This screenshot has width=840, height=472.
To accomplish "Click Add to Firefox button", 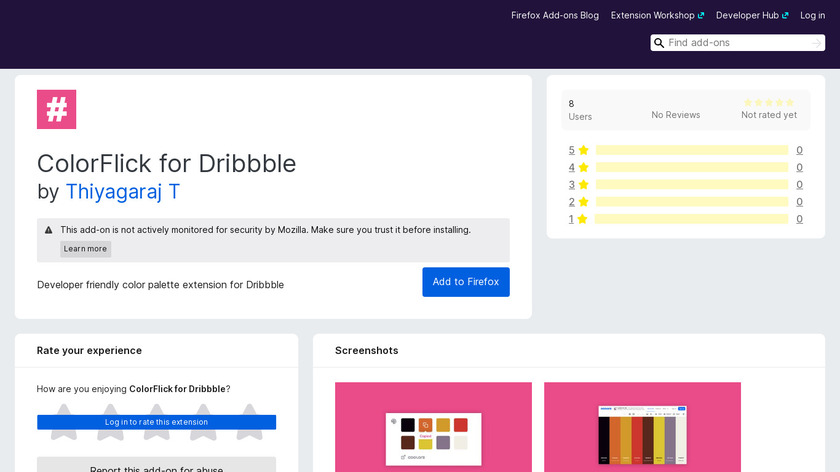I will (466, 282).
